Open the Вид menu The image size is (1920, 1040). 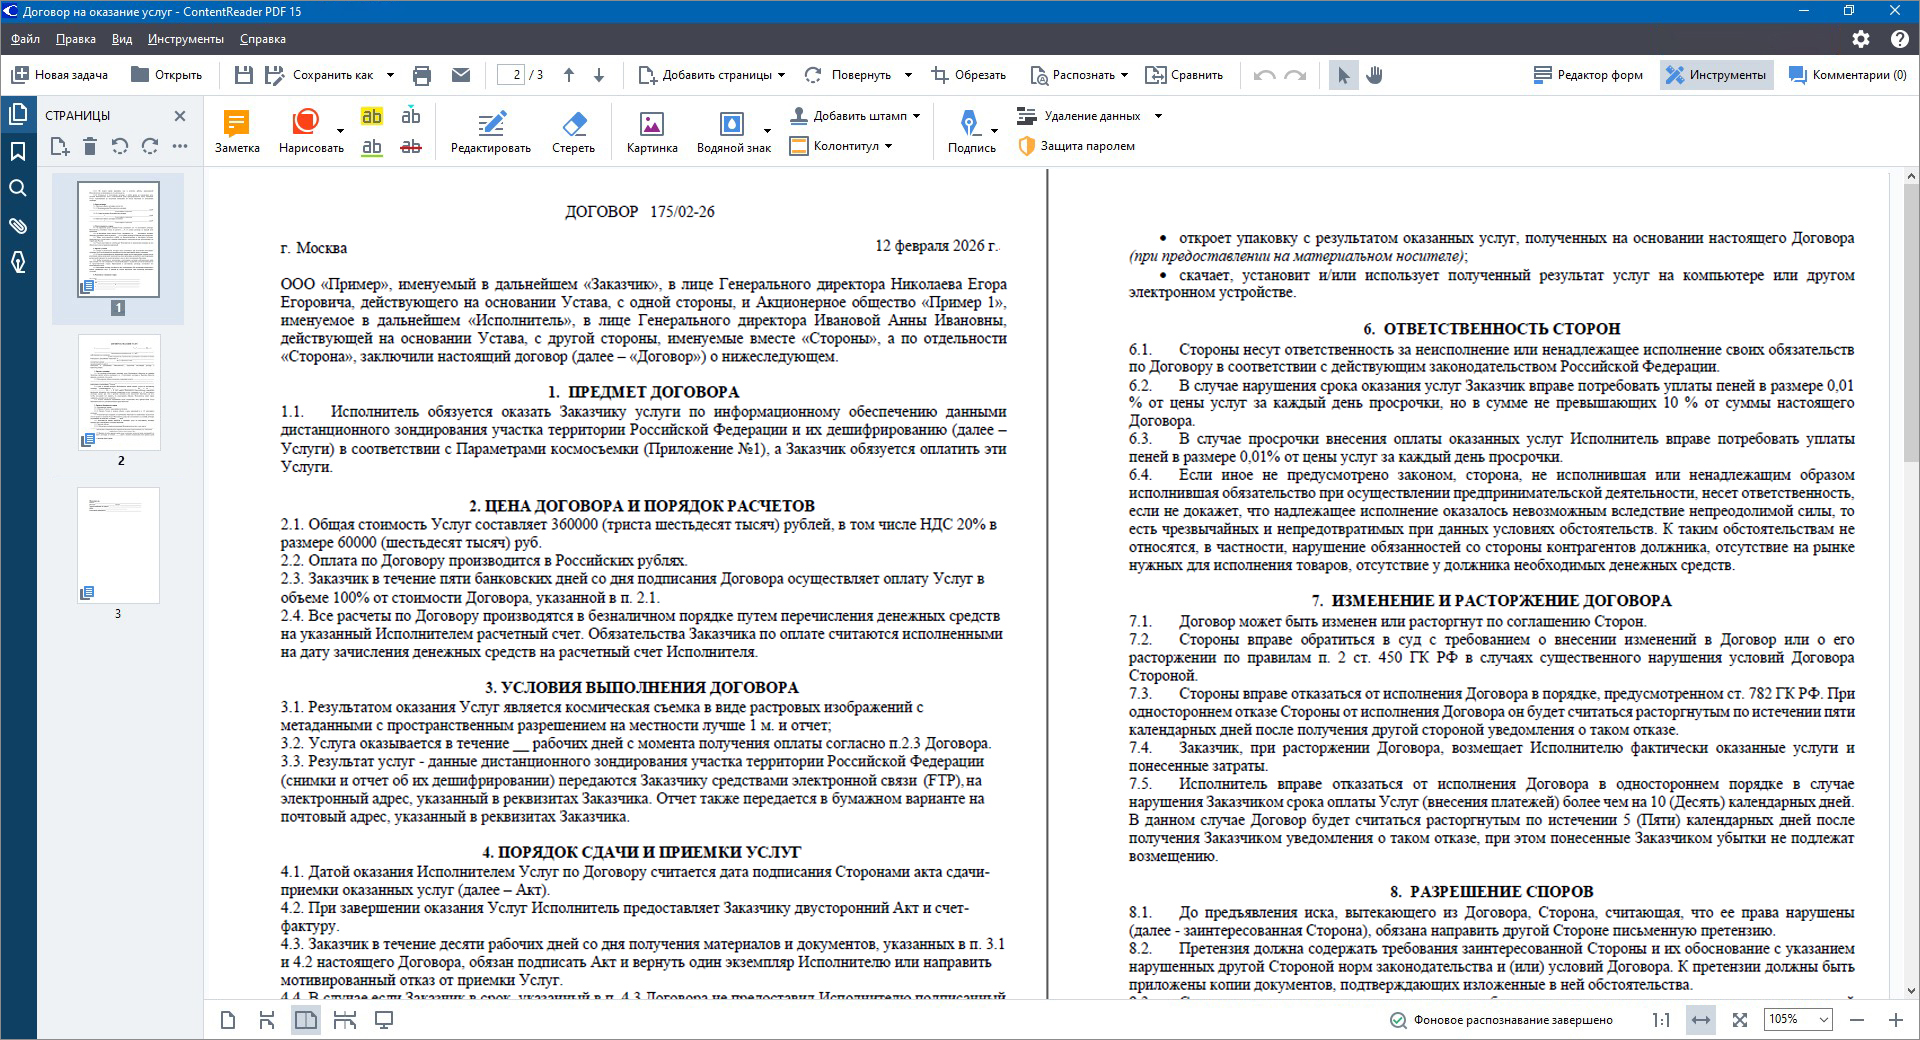(122, 39)
